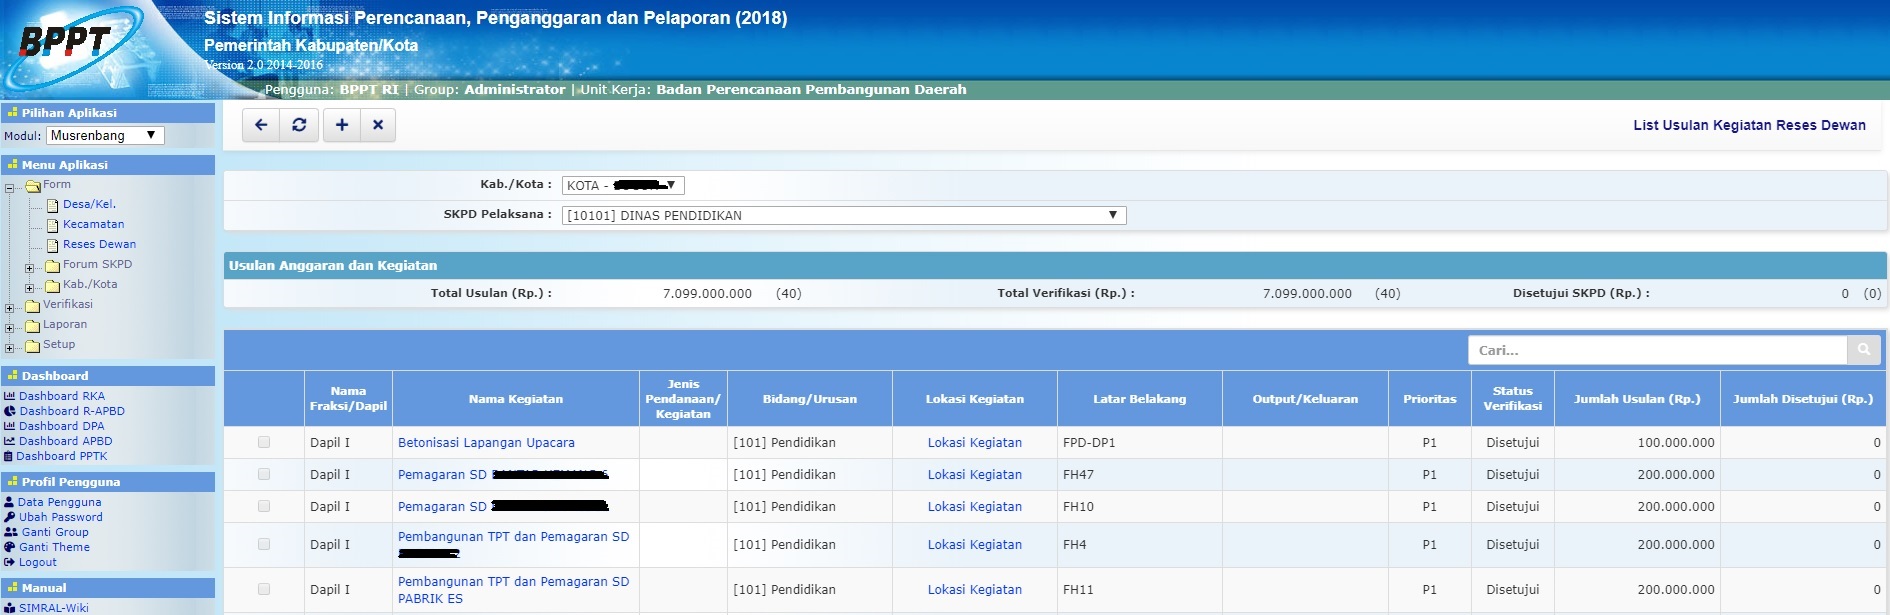Open Dashboard DPA
1890x615 pixels.
point(61,426)
